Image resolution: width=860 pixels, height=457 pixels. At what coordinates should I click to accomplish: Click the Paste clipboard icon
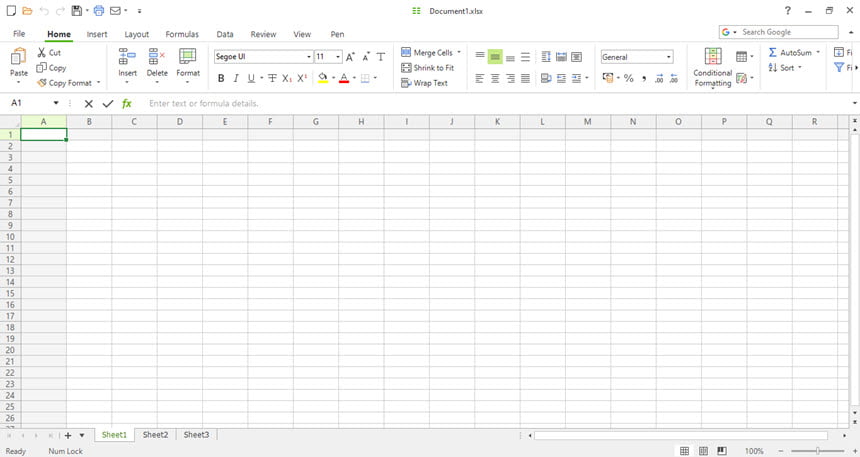point(19,57)
